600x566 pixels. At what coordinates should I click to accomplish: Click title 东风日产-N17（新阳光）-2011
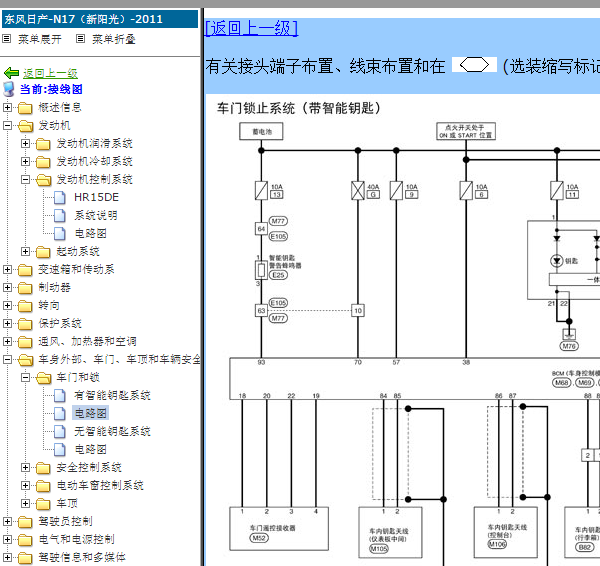click(83, 19)
